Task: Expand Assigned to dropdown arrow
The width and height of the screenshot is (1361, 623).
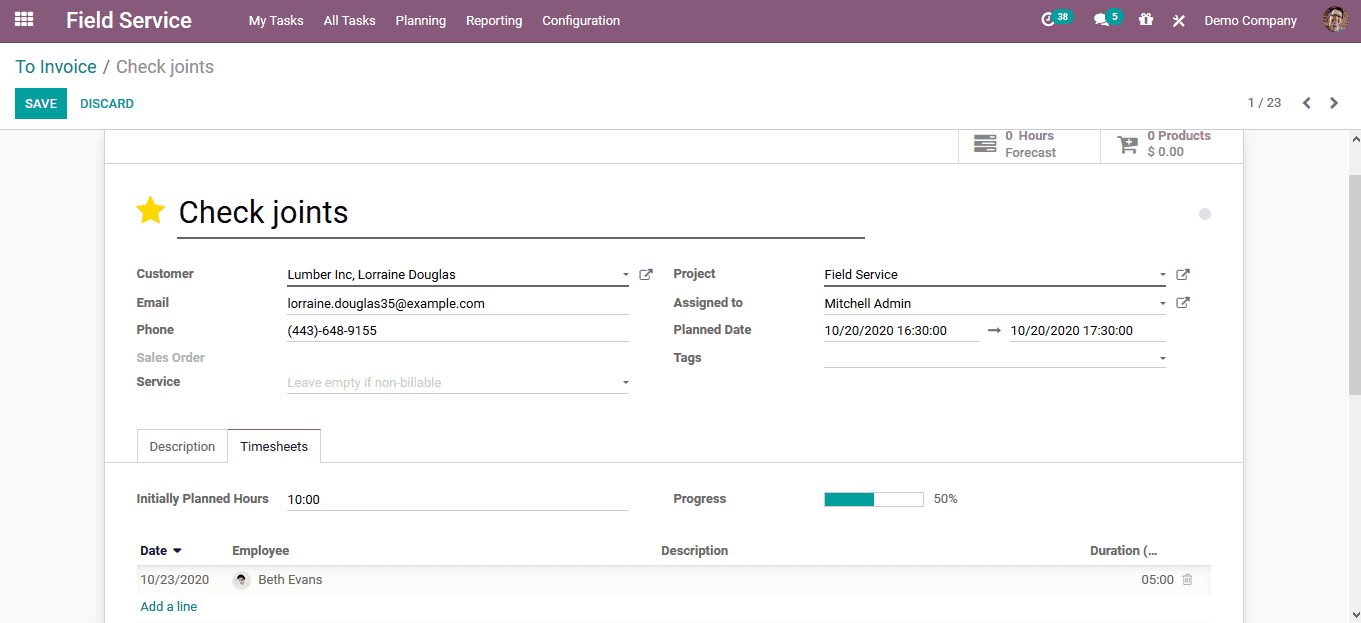Action: (1163, 303)
